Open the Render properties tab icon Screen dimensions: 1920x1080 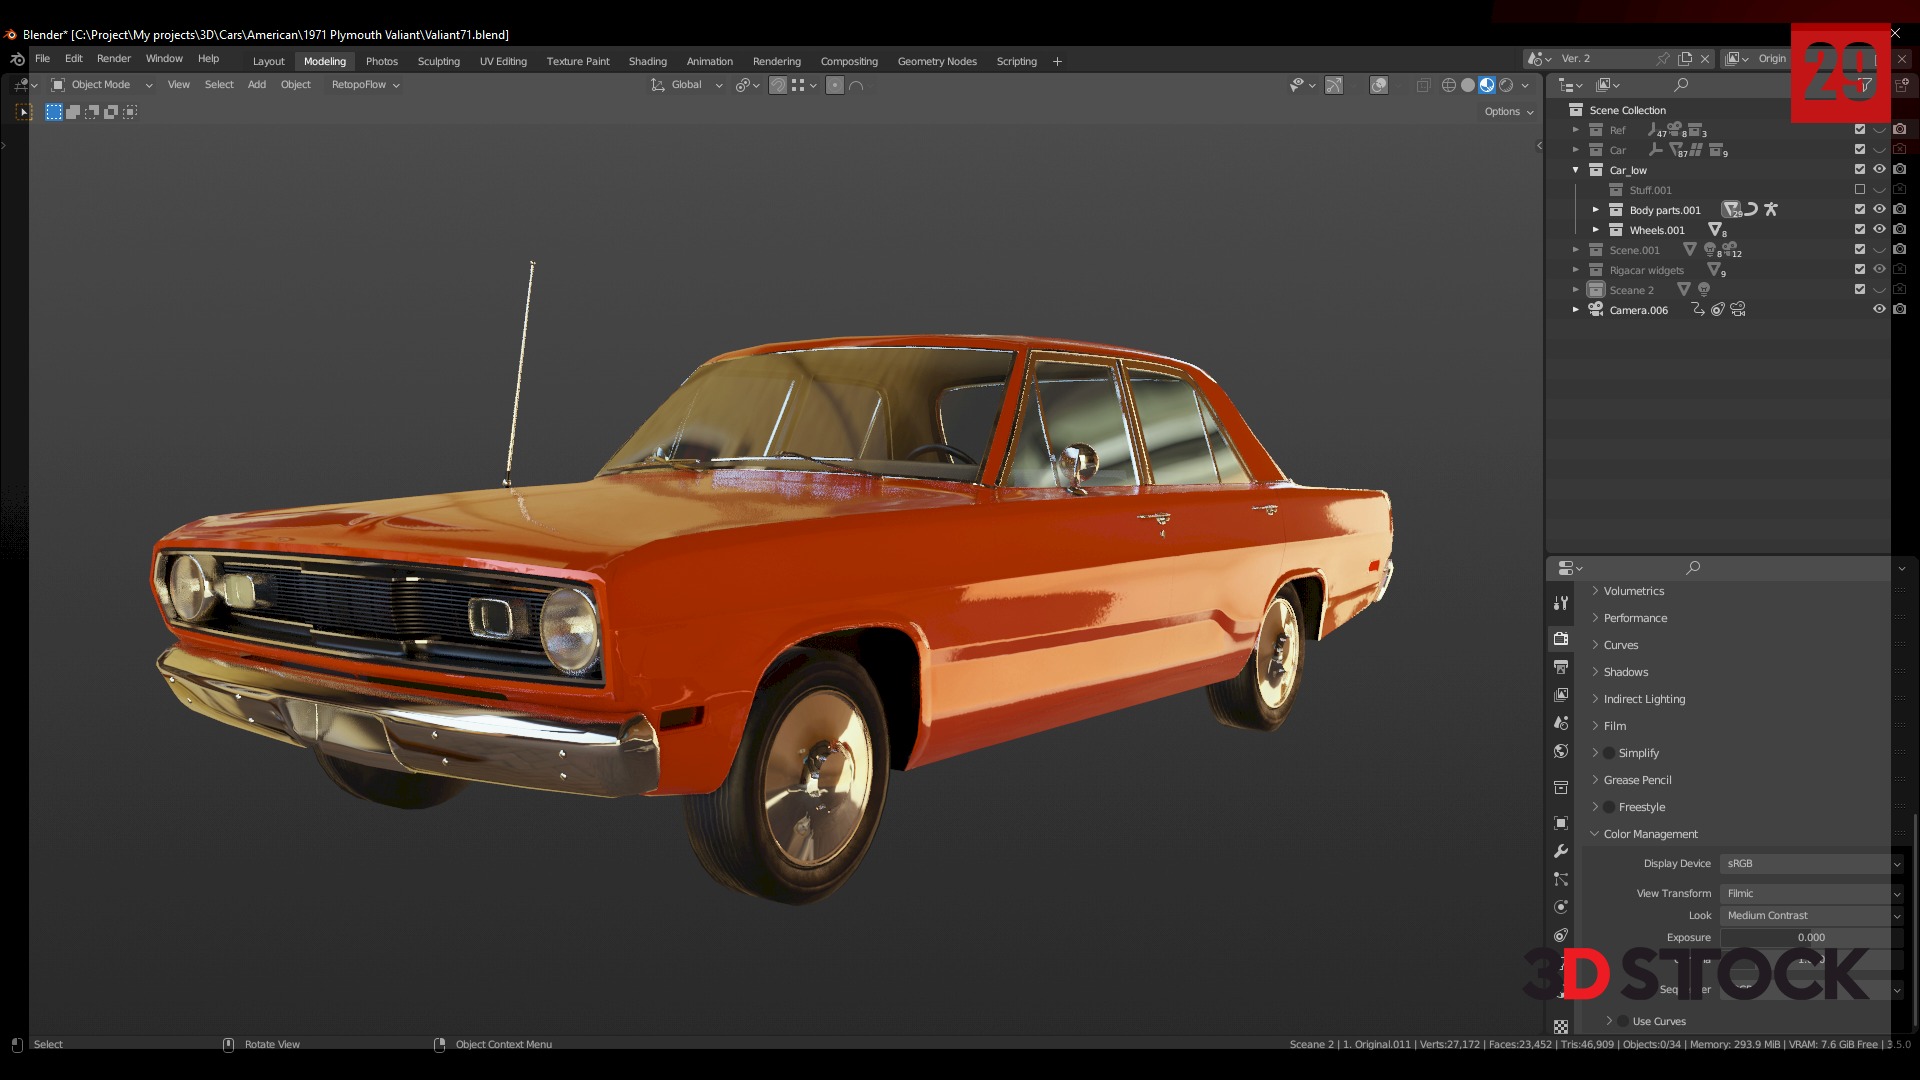pyautogui.click(x=1561, y=639)
